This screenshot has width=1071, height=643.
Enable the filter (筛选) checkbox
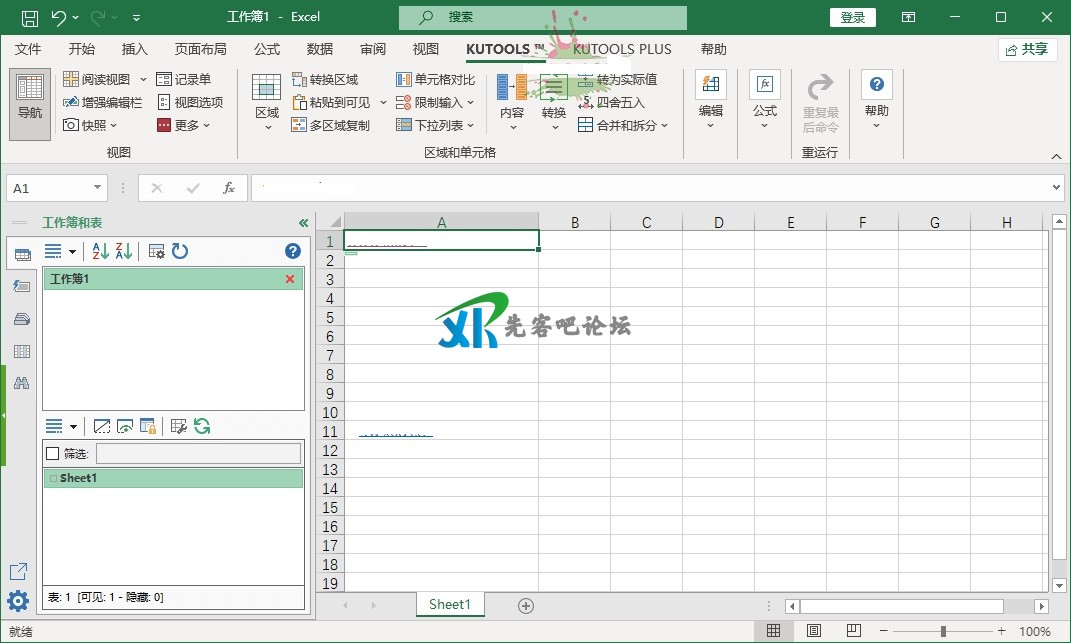click(53, 454)
